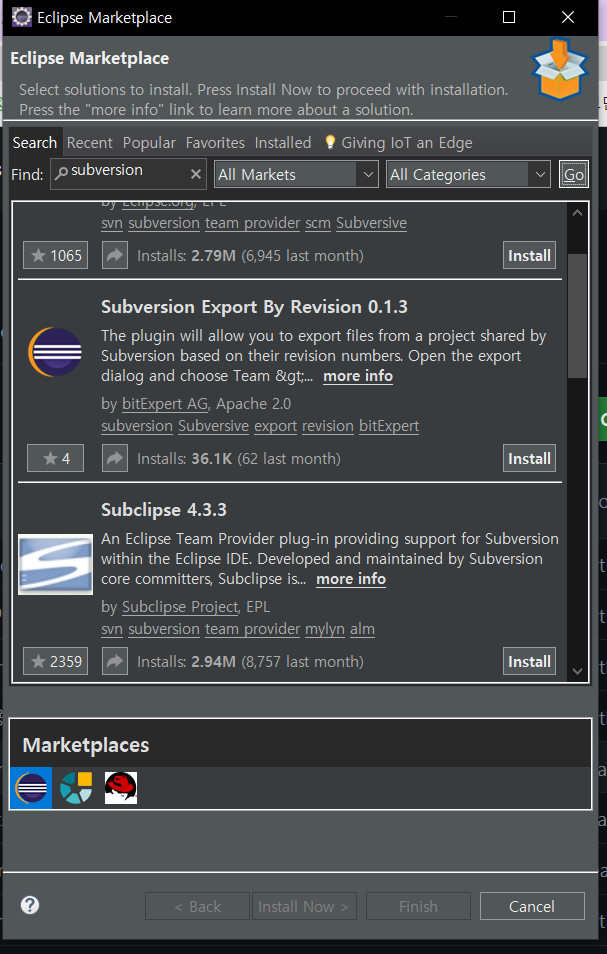Click the Subversion Export By Revision 0.1.3 title
The image size is (607, 954).
point(254,307)
